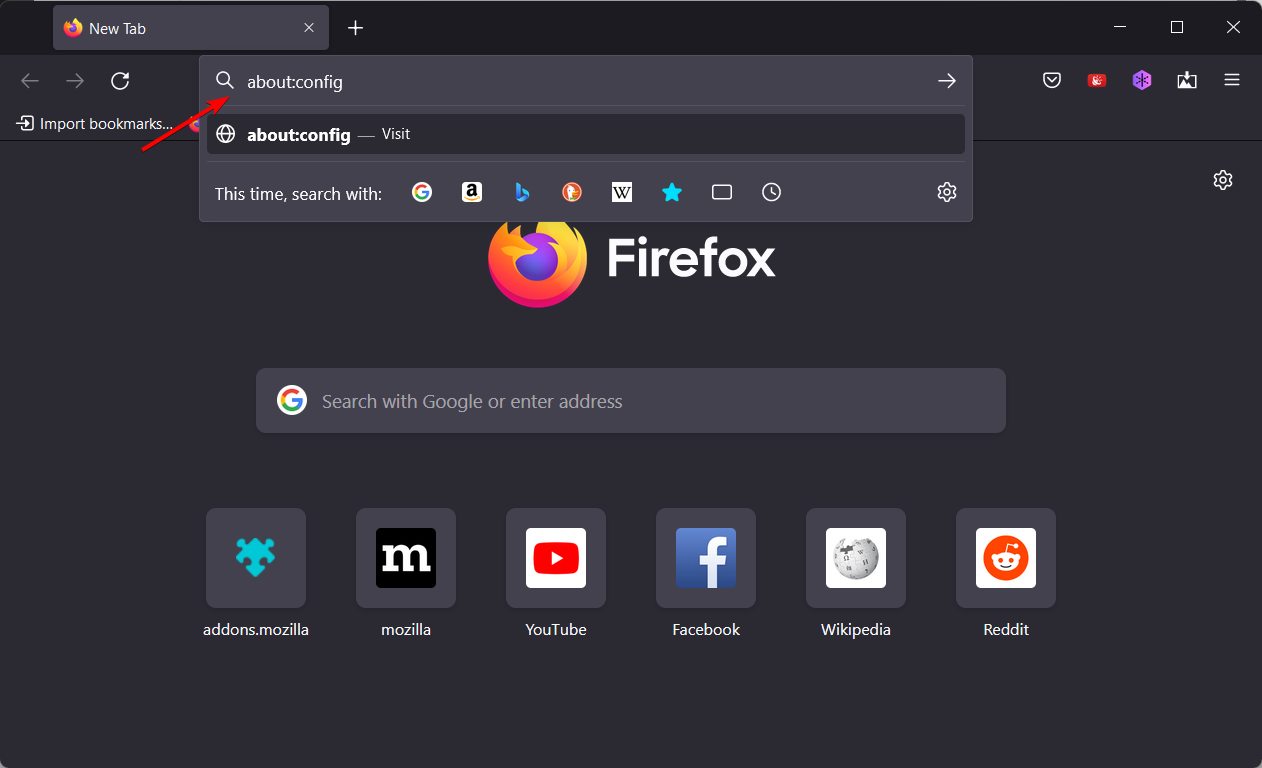1262x768 pixels.
Task: Select the New Tab tab
Action: (x=190, y=28)
